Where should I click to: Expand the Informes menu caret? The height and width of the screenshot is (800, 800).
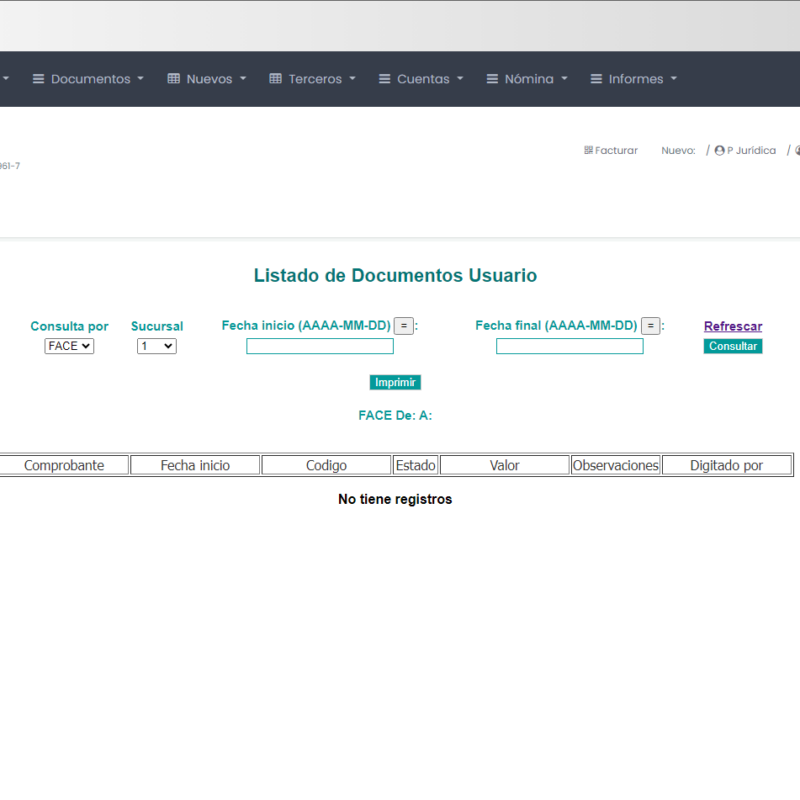point(674,79)
